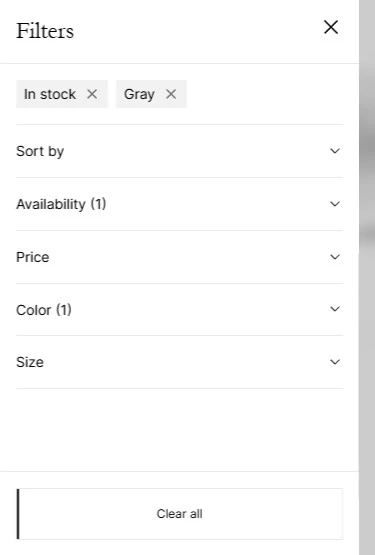Expand Size using its chevron arrow
This screenshot has height=555, width=375.
(335, 362)
